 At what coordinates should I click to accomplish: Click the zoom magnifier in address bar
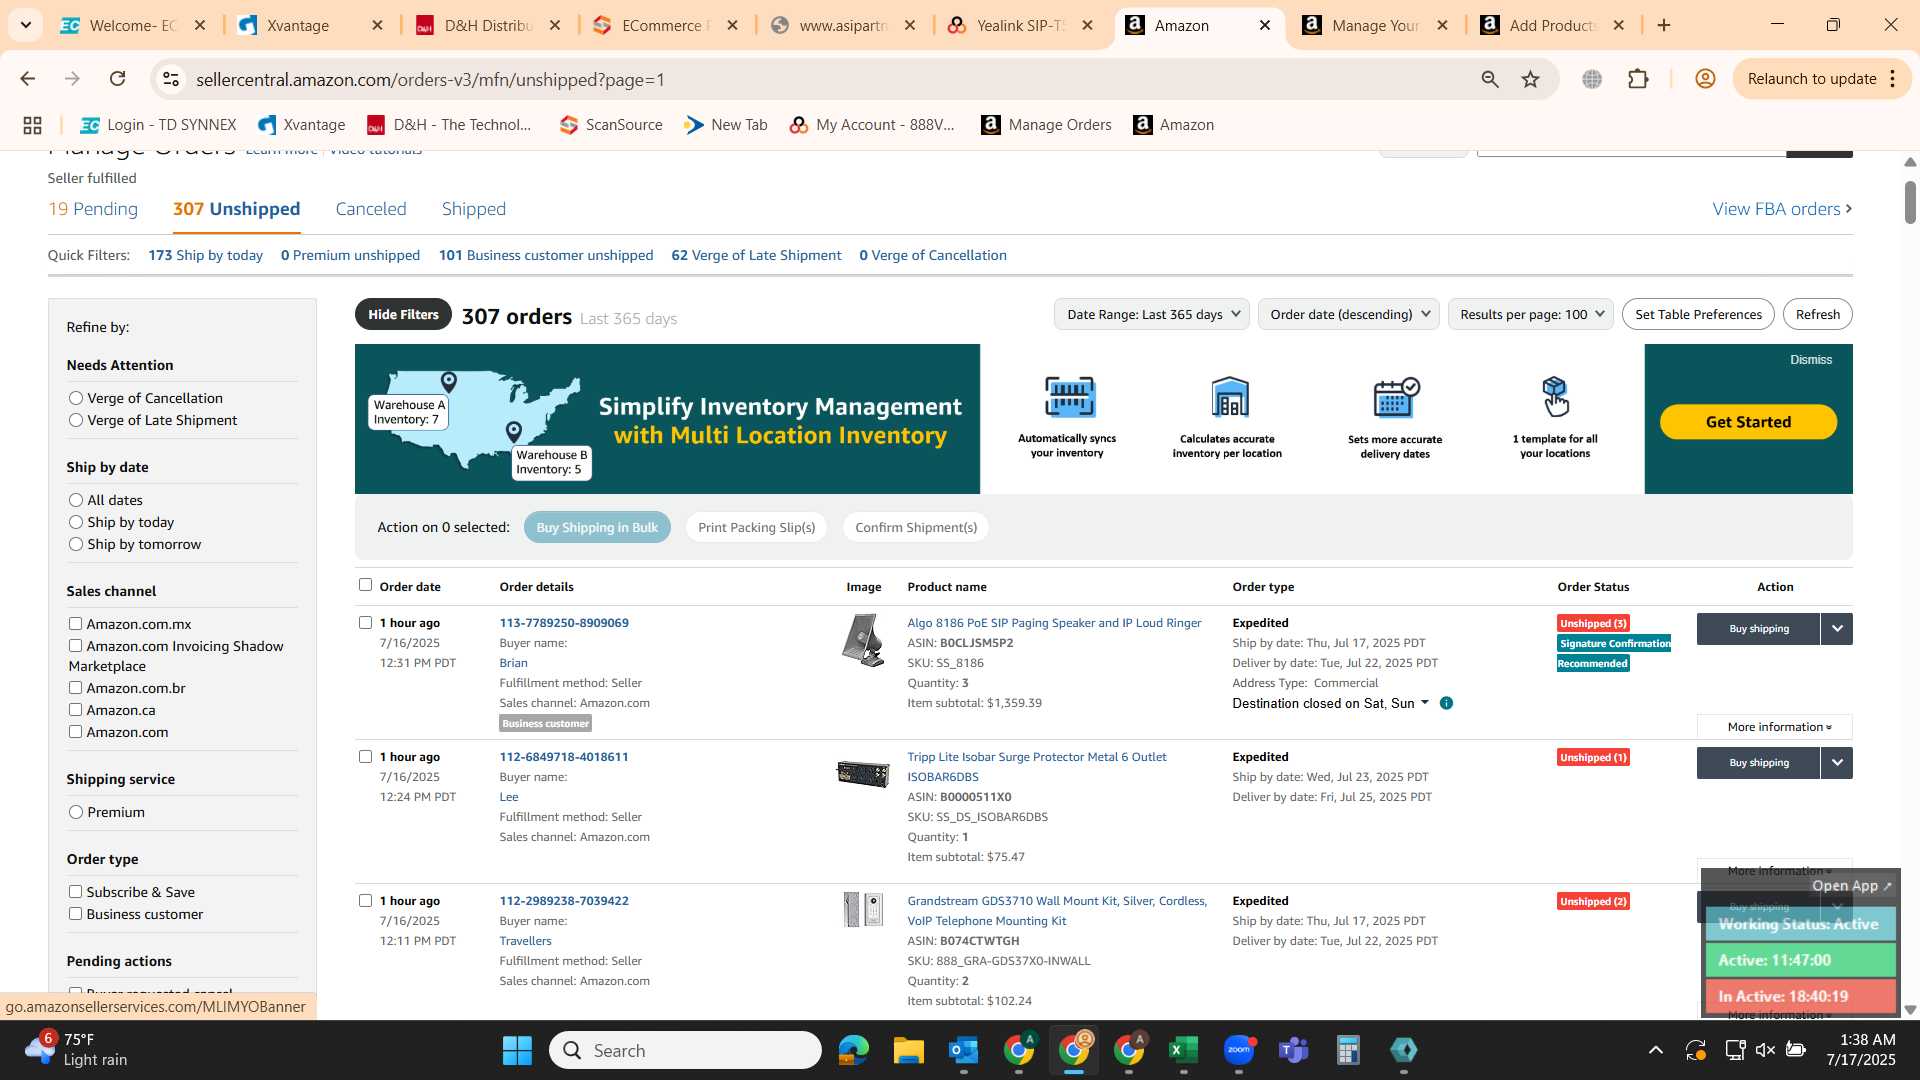point(1490,79)
